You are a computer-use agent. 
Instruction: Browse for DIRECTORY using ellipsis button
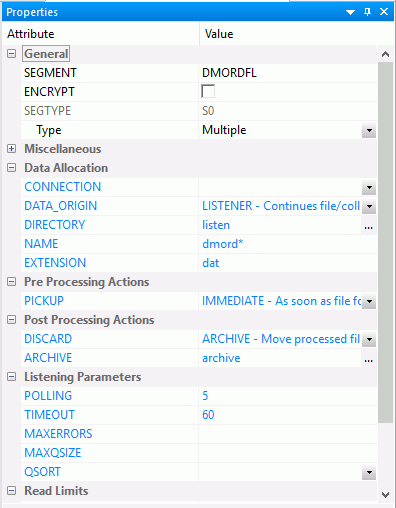(x=368, y=225)
